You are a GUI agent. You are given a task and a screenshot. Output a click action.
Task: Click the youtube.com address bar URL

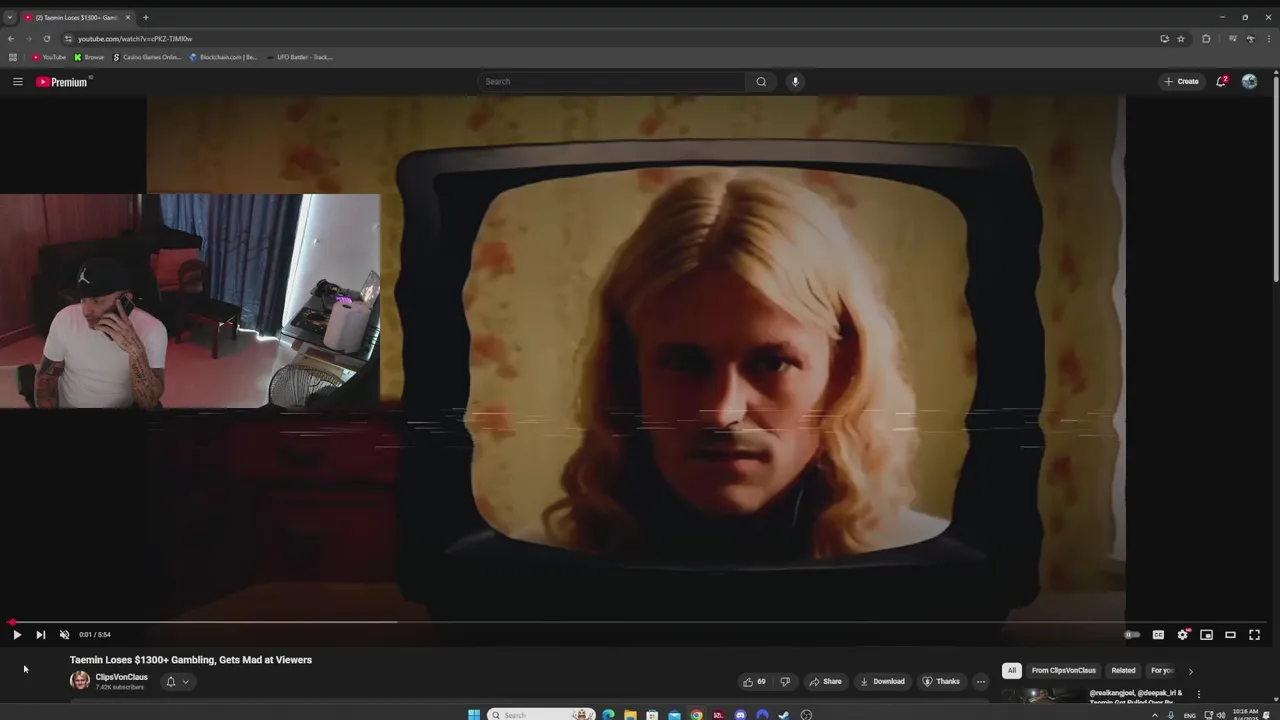coord(135,38)
